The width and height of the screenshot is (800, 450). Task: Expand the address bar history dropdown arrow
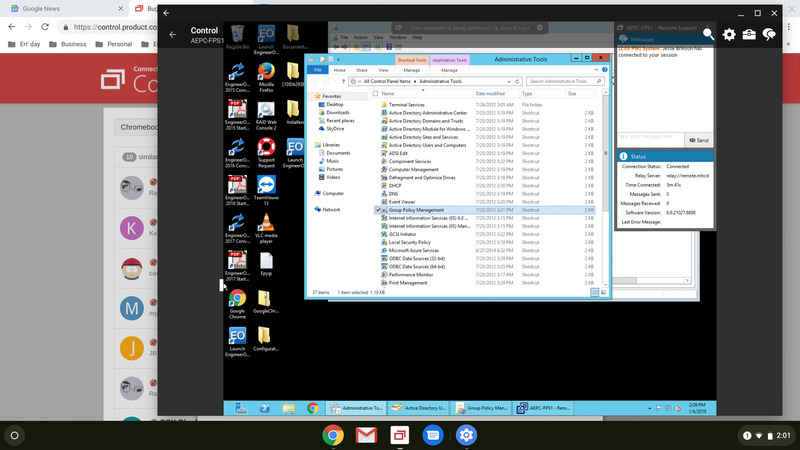[509, 81]
